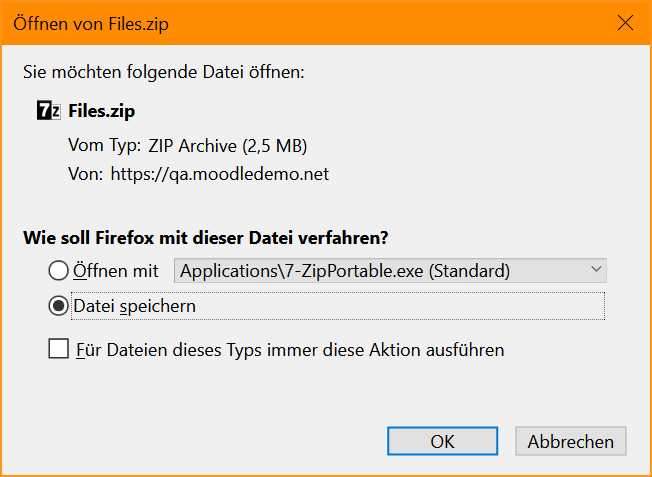Click the 7z file type icon
This screenshot has width=652, height=477.
(49, 111)
